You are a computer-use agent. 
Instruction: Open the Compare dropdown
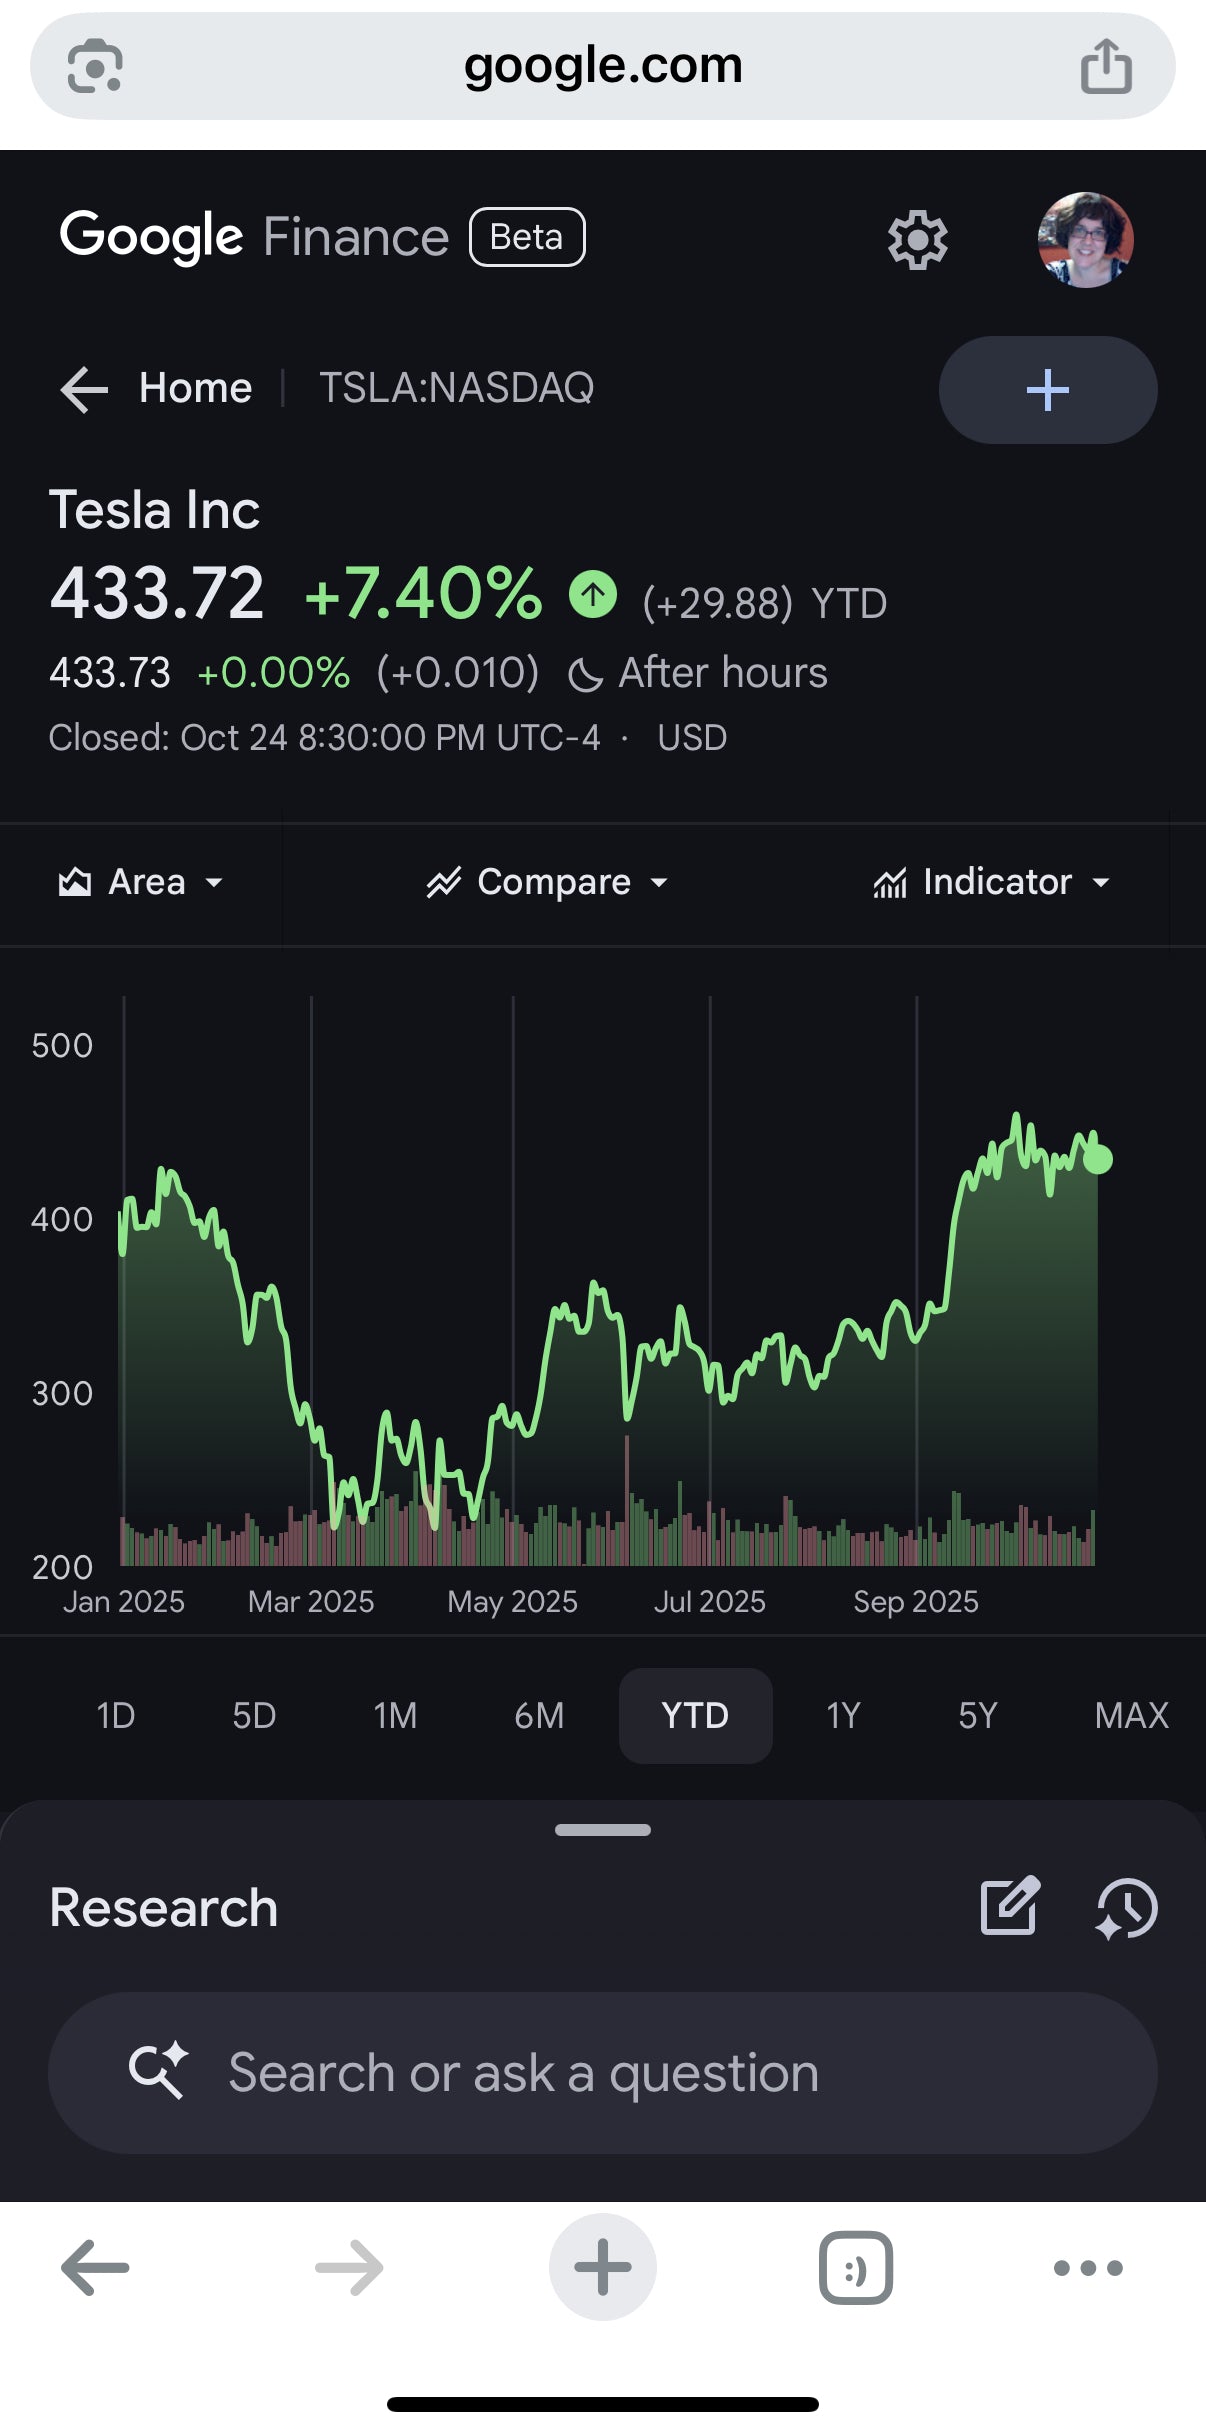[548, 883]
